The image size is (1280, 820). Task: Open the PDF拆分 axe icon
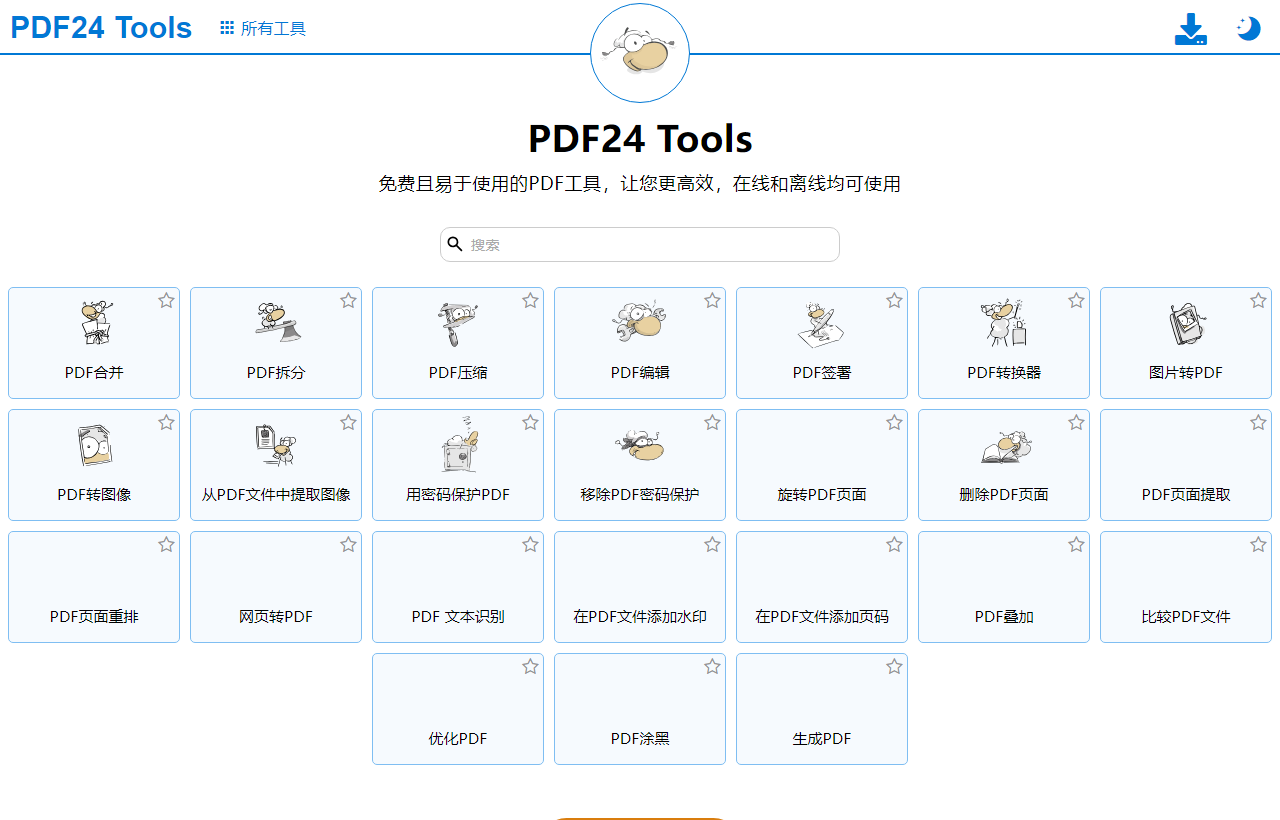tap(277, 323)
